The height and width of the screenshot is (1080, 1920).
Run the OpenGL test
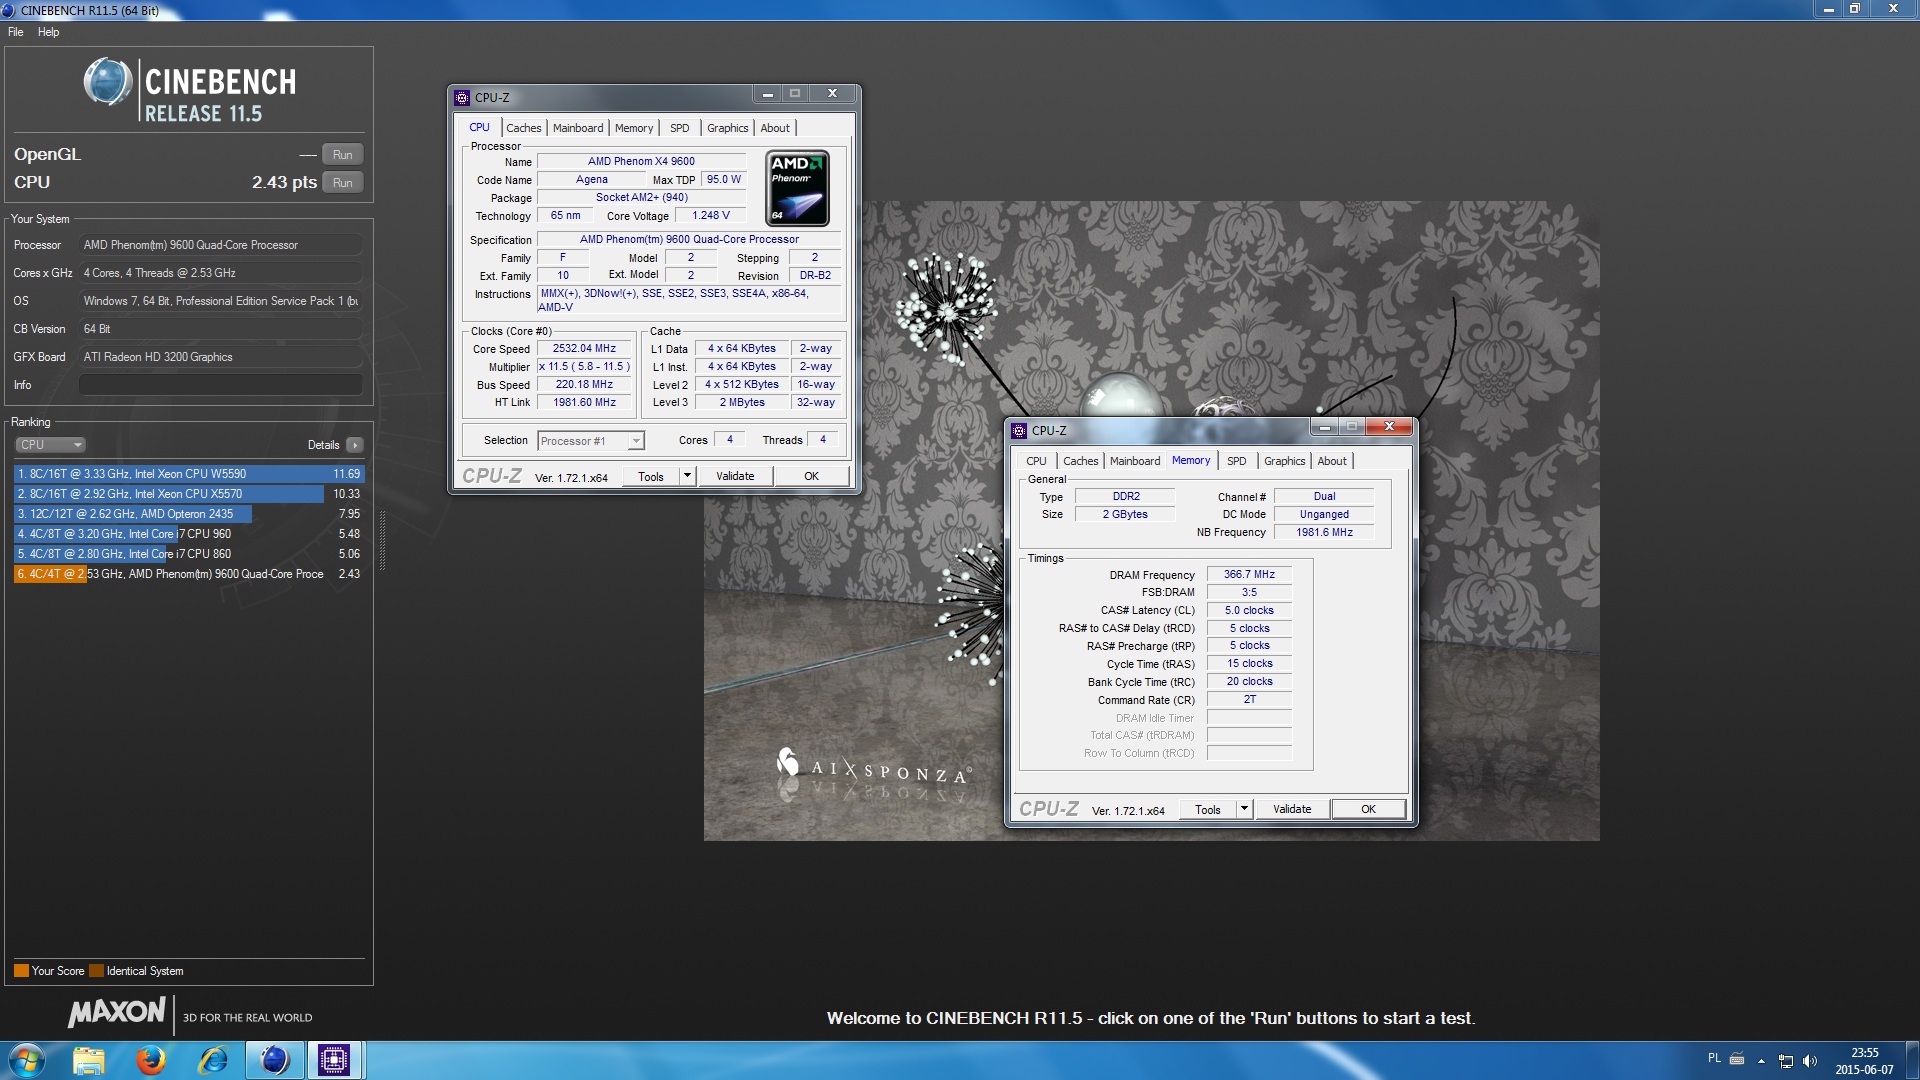(x=343, y=155)
